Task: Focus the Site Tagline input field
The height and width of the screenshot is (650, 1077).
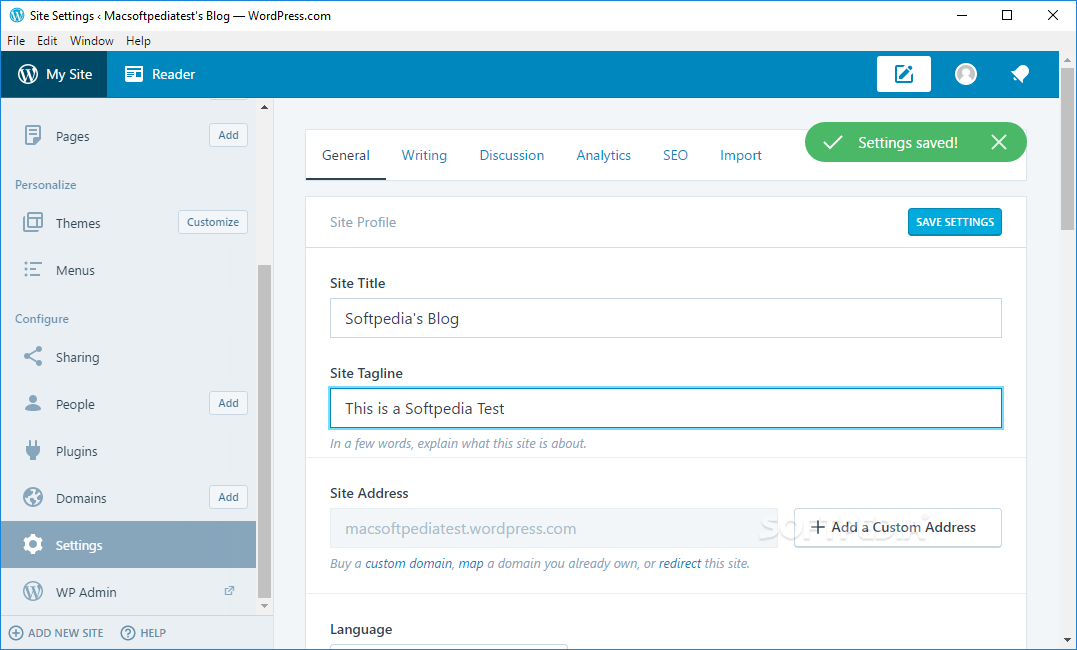Action: pyautogui.click(x=666, y=408)
